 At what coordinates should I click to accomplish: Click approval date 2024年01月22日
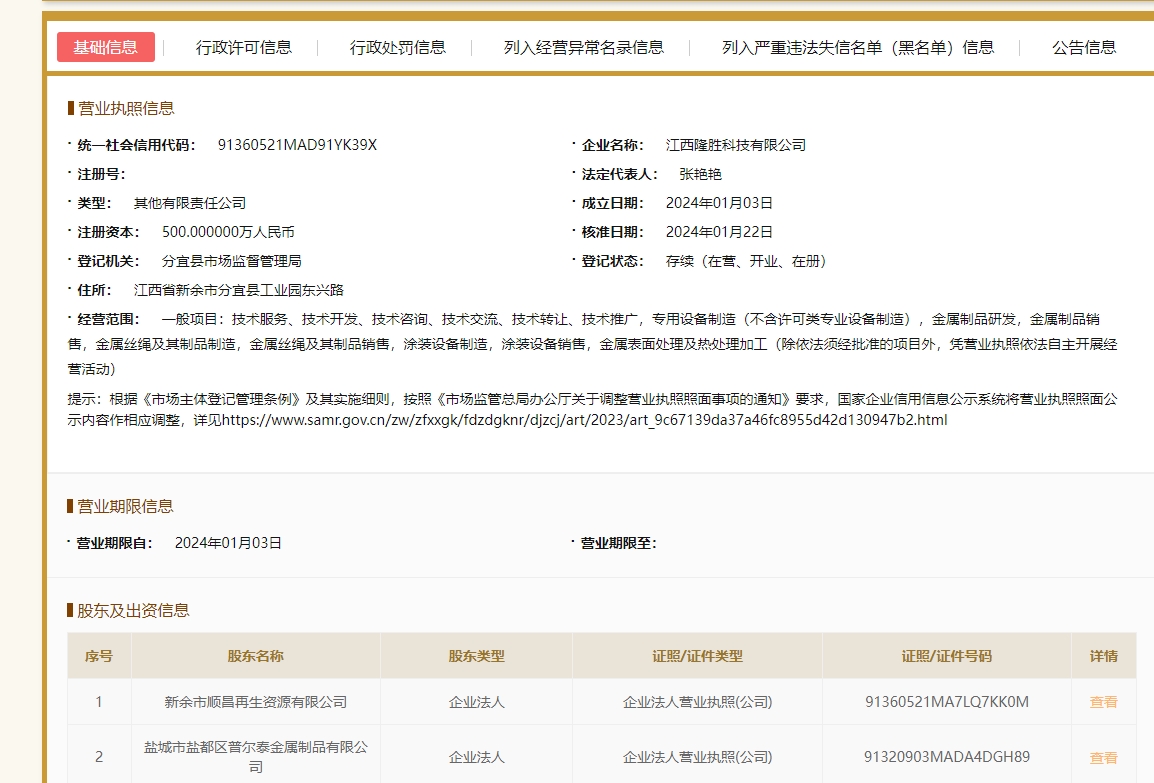click(719, 232)
